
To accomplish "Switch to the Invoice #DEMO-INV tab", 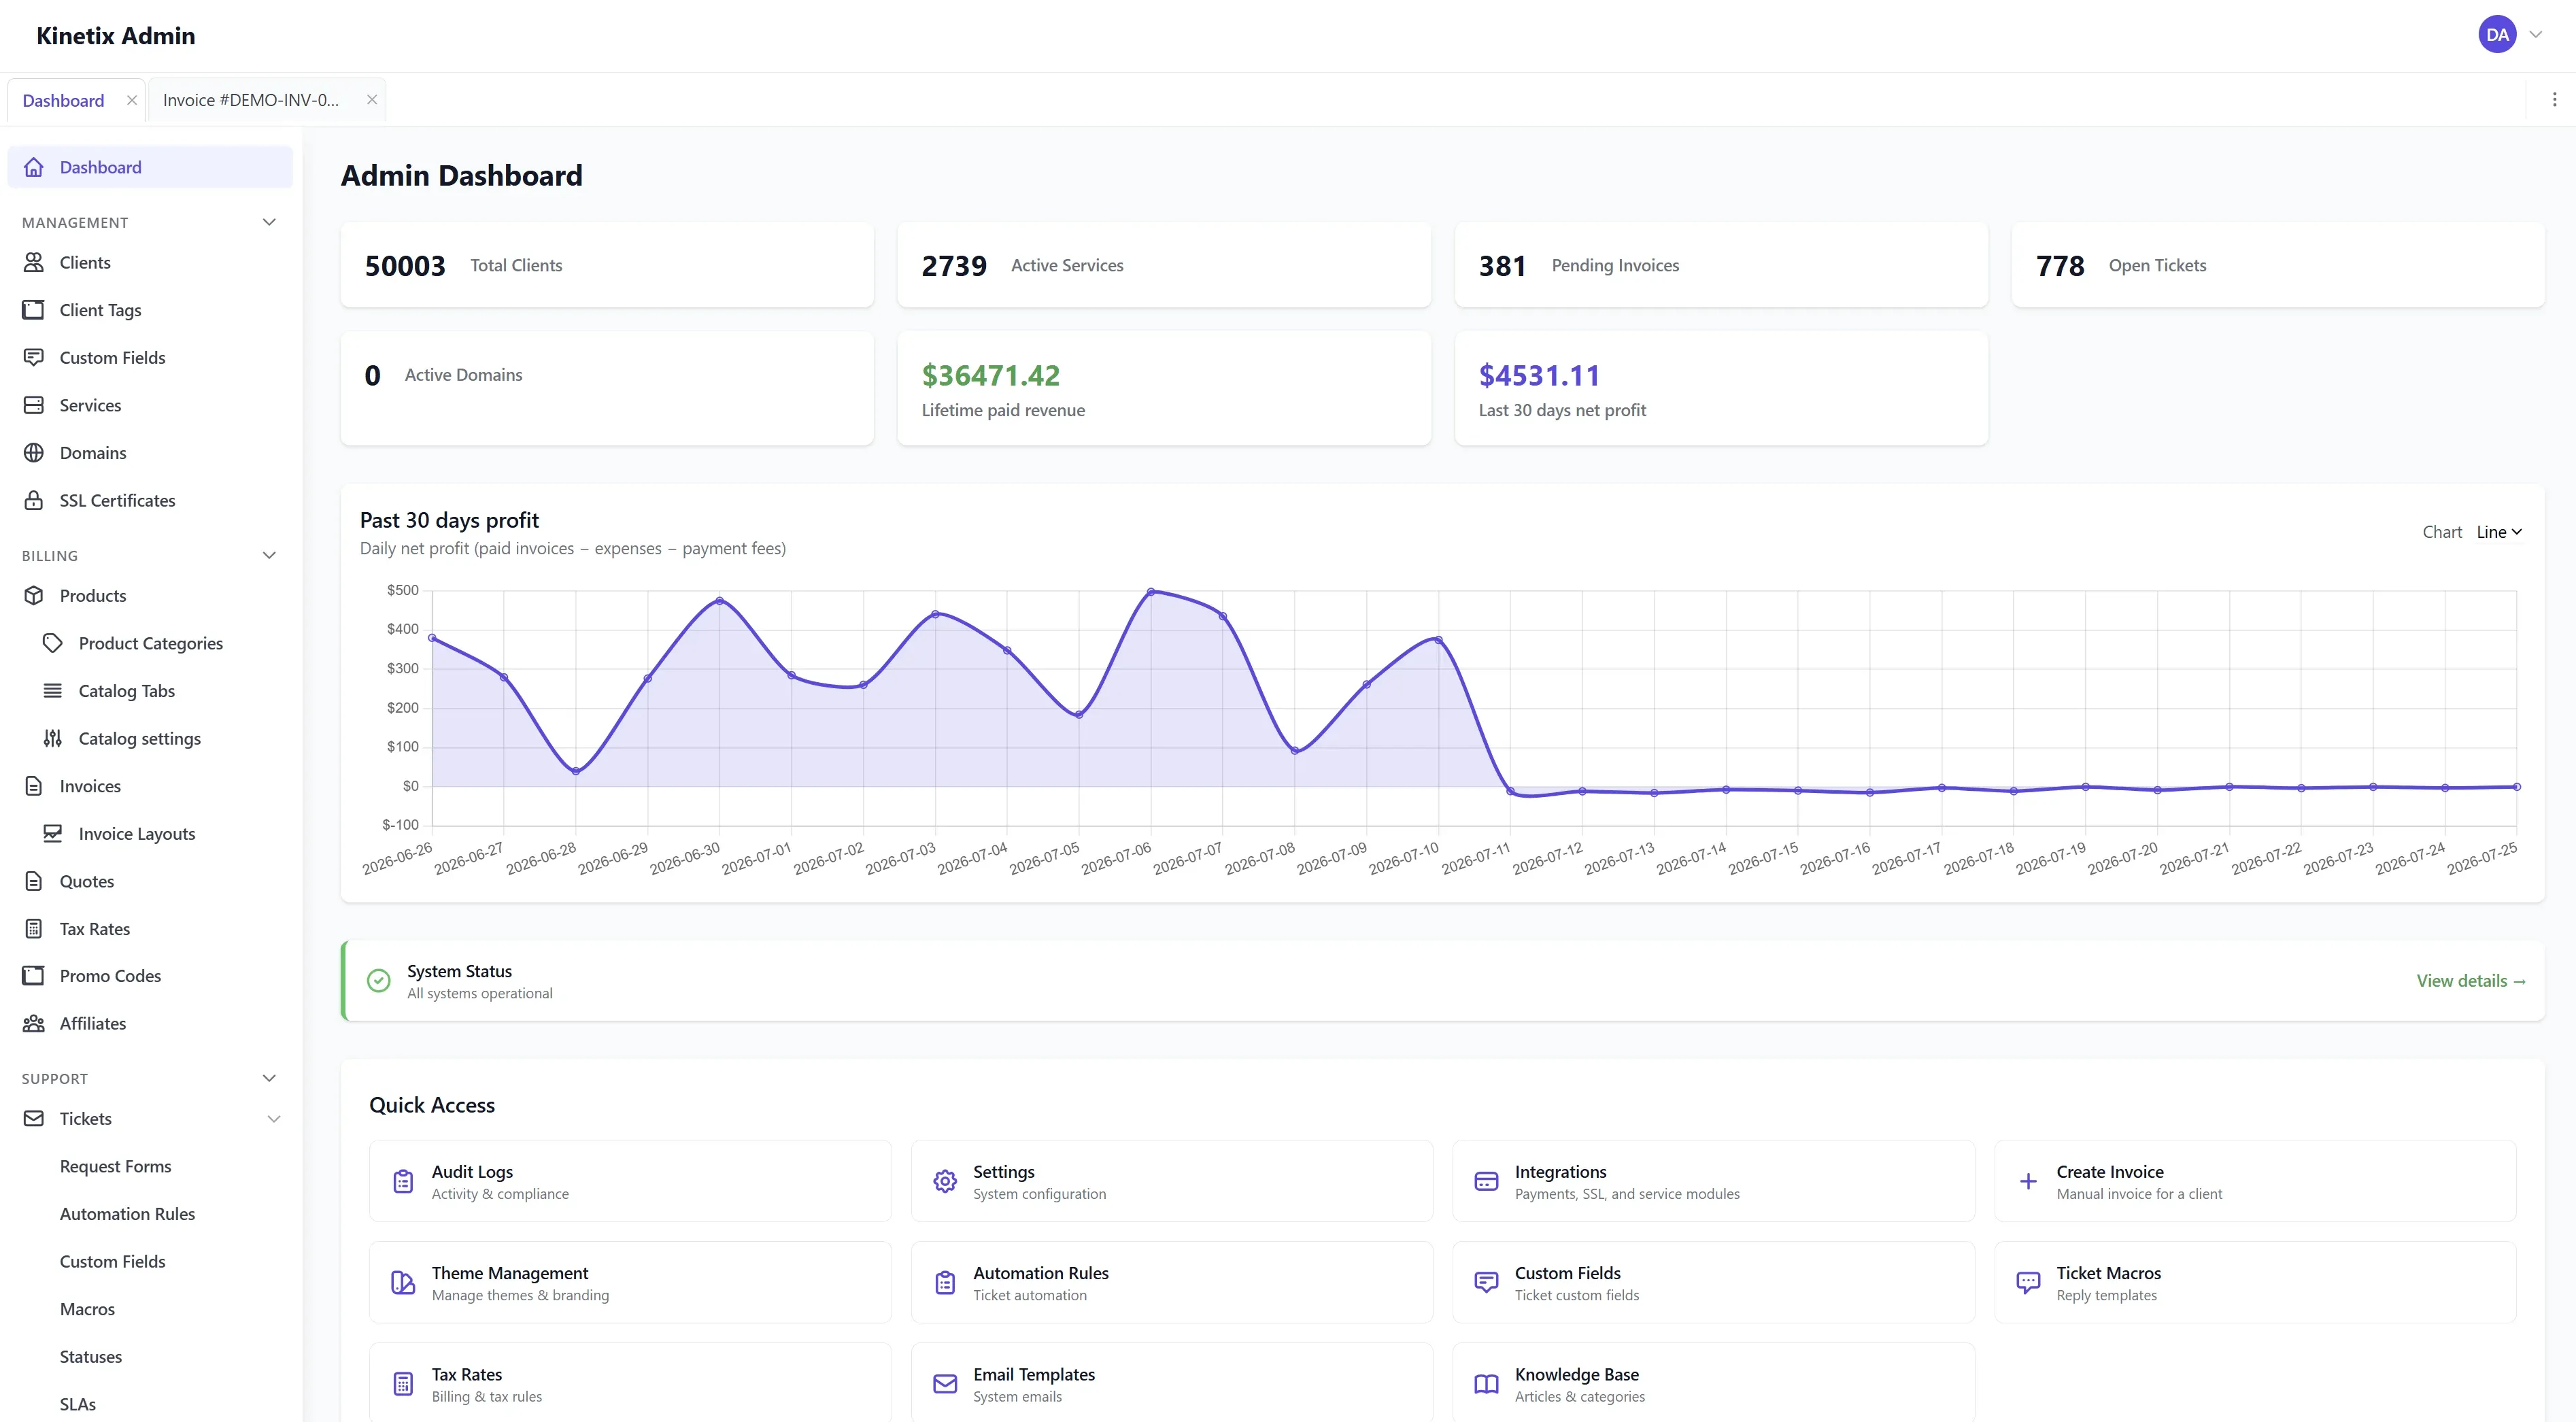I will point(251,100).
